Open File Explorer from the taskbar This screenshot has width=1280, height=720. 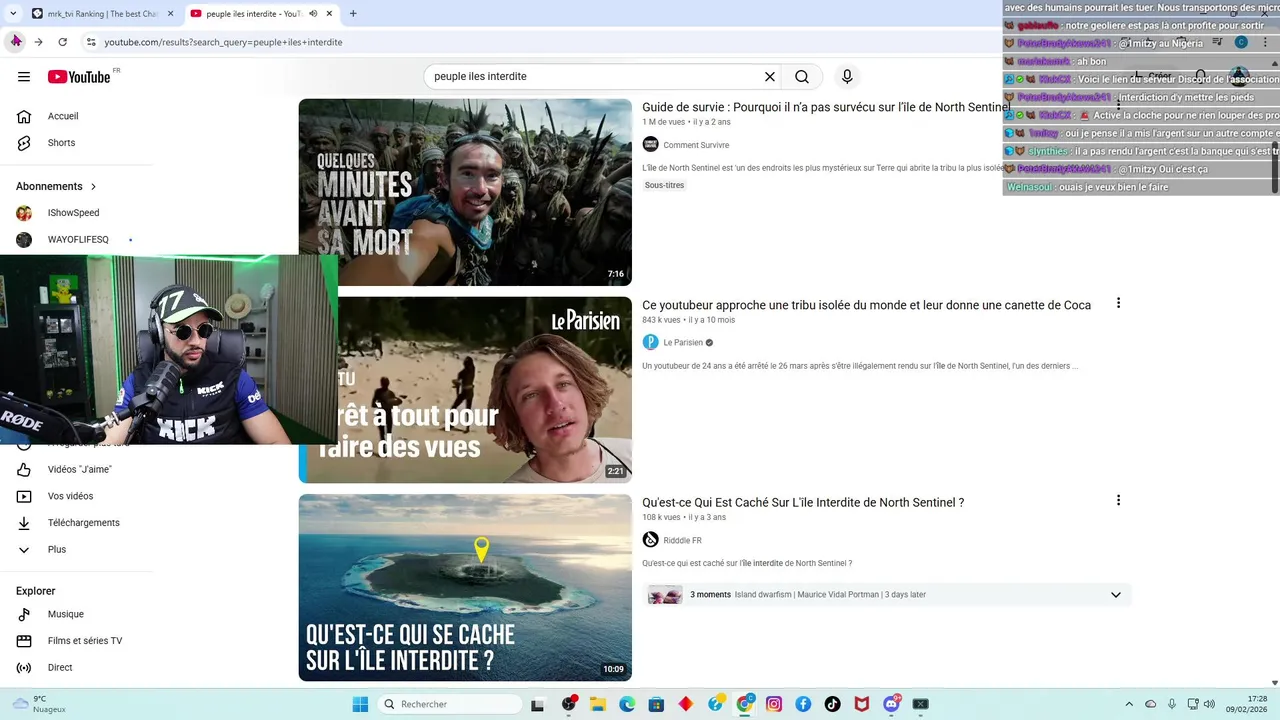click(x=598, y=704)
